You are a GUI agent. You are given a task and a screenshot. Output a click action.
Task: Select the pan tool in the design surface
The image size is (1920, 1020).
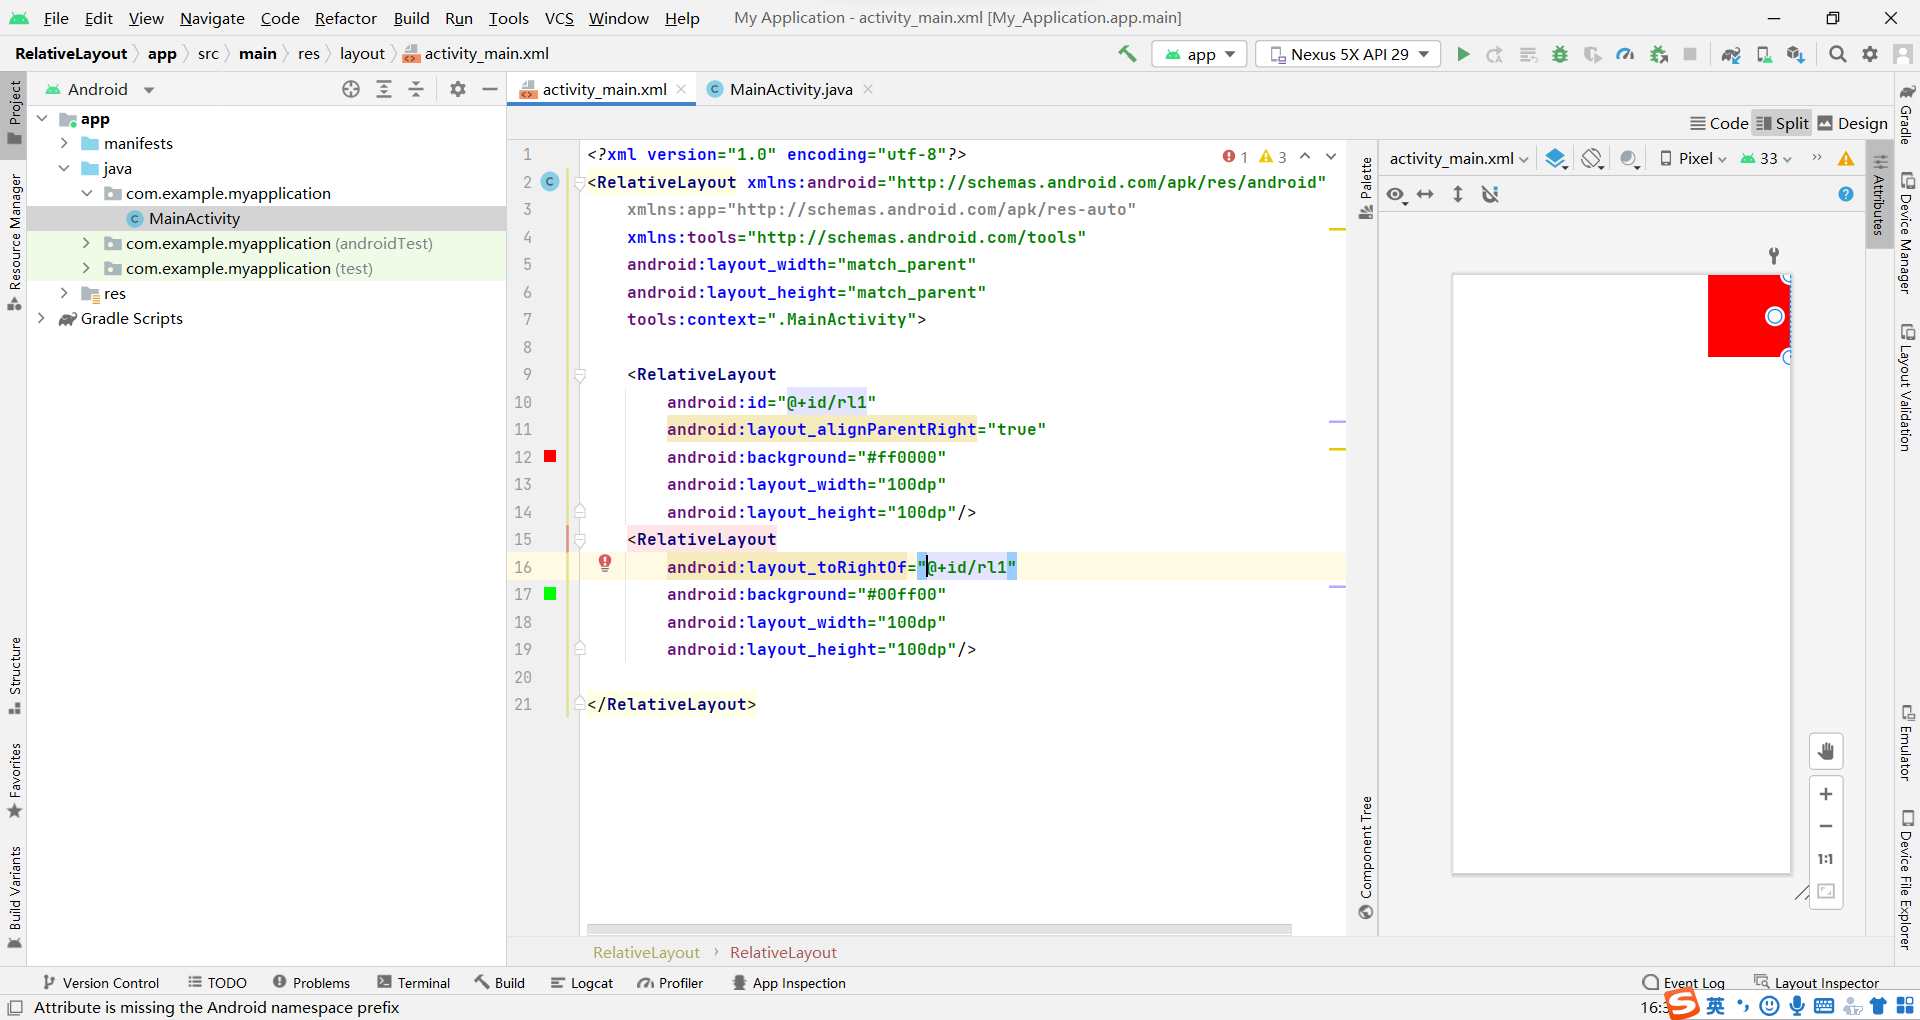(1827, 751)
